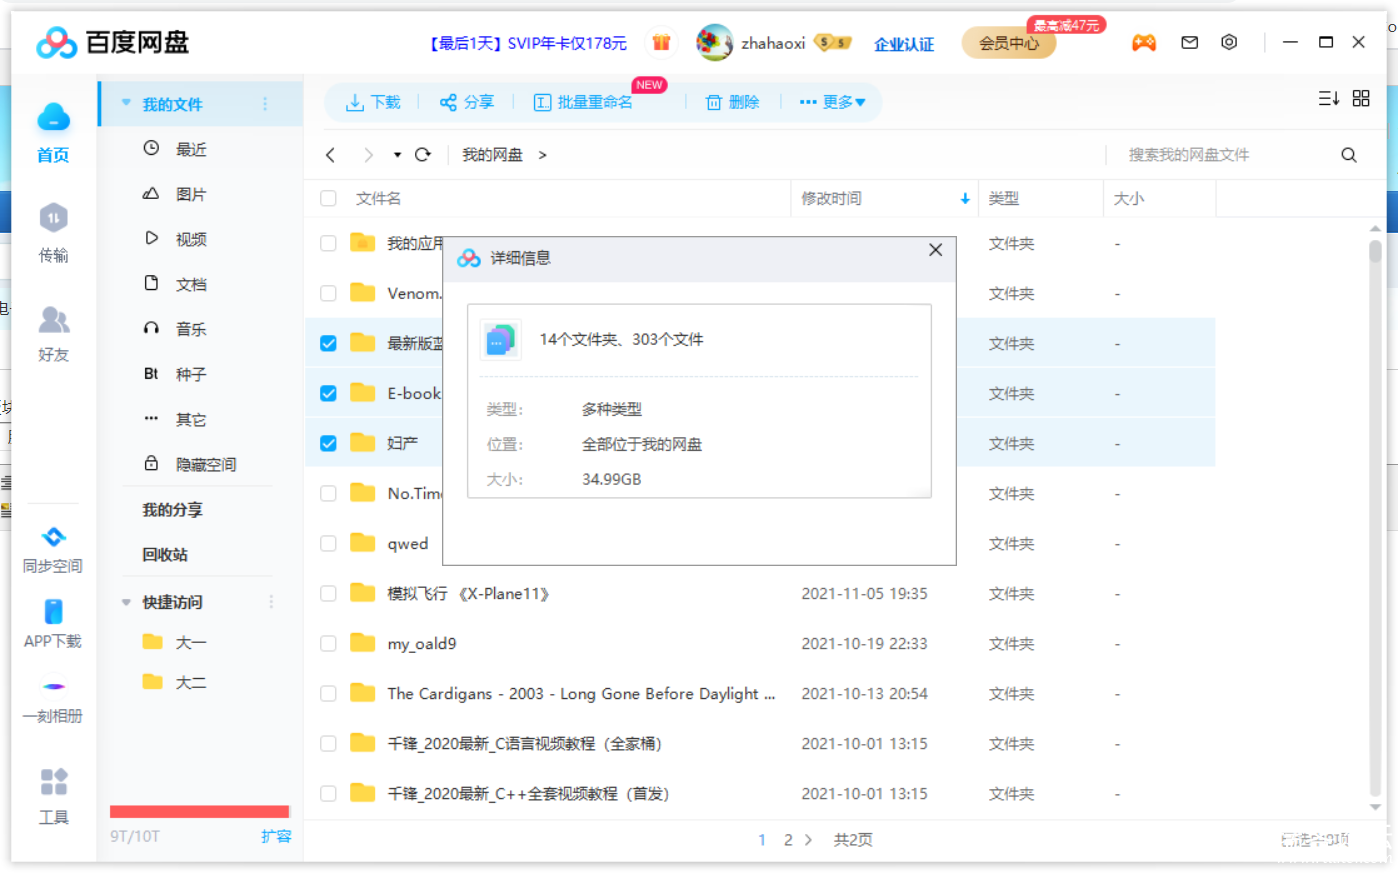The height and width of the screenshot is (873, 1398).
Task: Go forward with the right arrow
Action: [368, 154]
